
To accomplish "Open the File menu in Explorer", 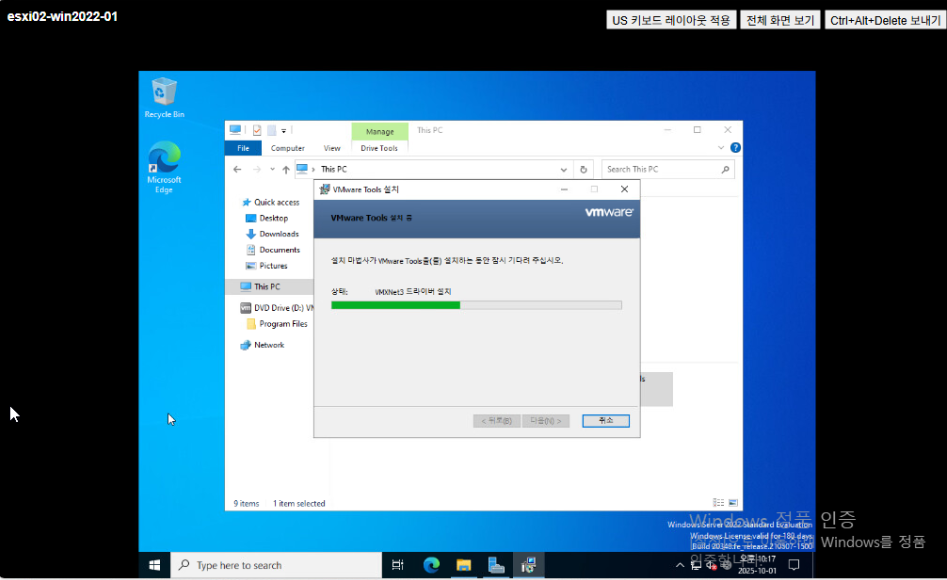I will tap(243, 148).
